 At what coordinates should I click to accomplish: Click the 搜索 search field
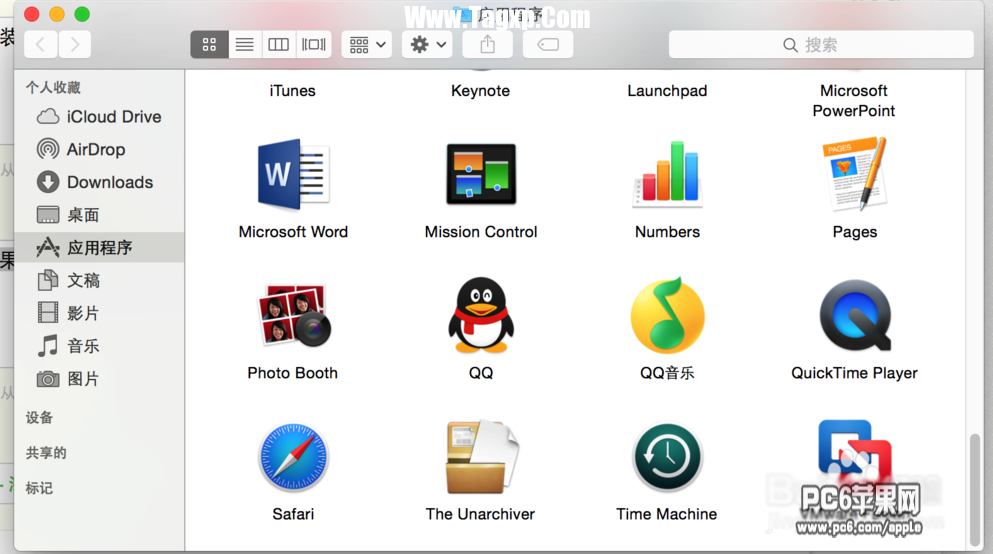pyautogui.click(x=821, y=44)
